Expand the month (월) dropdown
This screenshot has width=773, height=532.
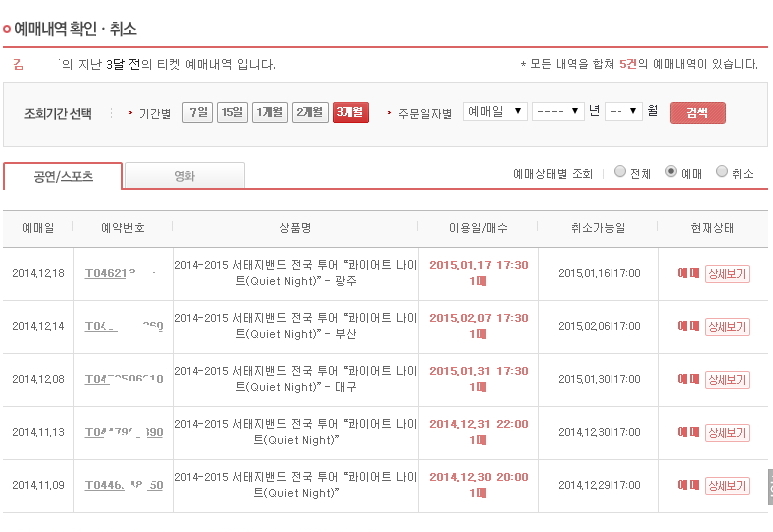[623, 112]
